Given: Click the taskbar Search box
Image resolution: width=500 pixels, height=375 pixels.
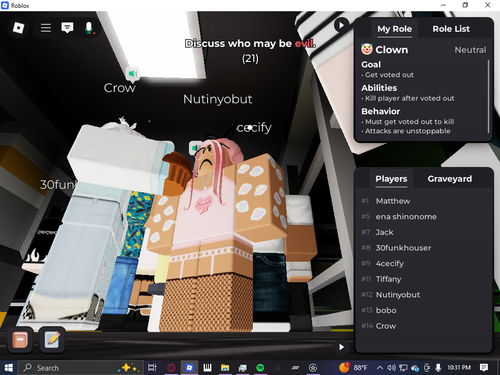Looking at the screenshot, I should click(81, 368).
